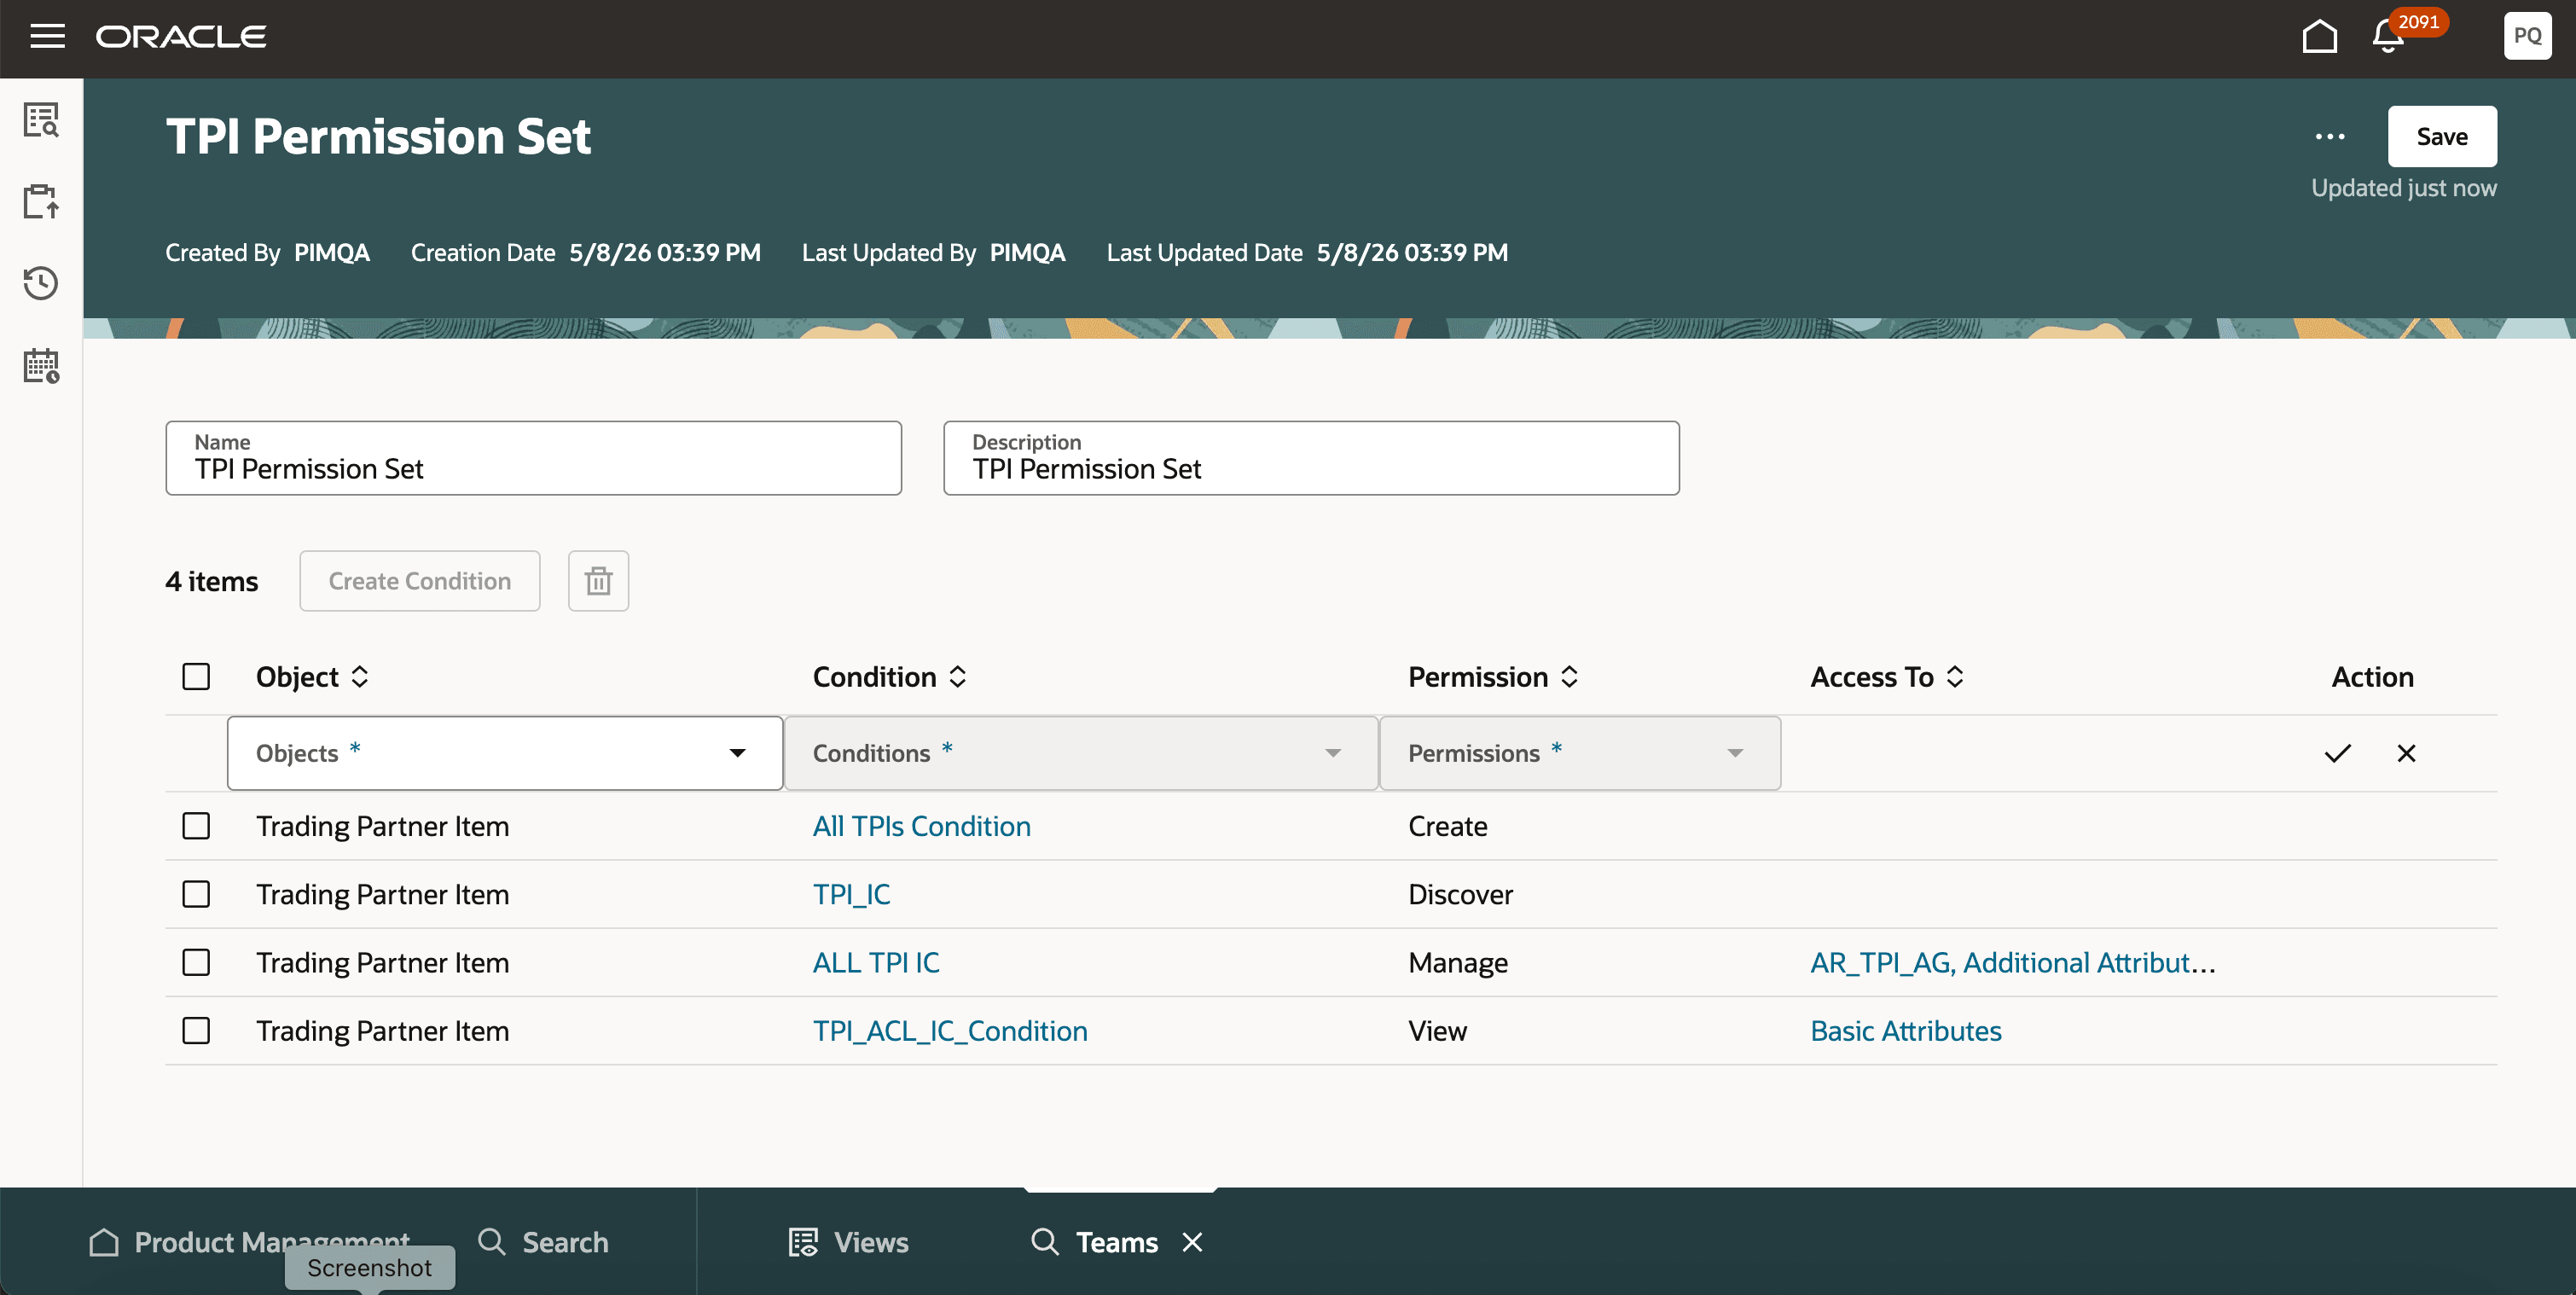The height and width of the screenshot is (1295, 2576).
Task: Open the Basic Attributes link
Action: [x=1906, y=1030]
